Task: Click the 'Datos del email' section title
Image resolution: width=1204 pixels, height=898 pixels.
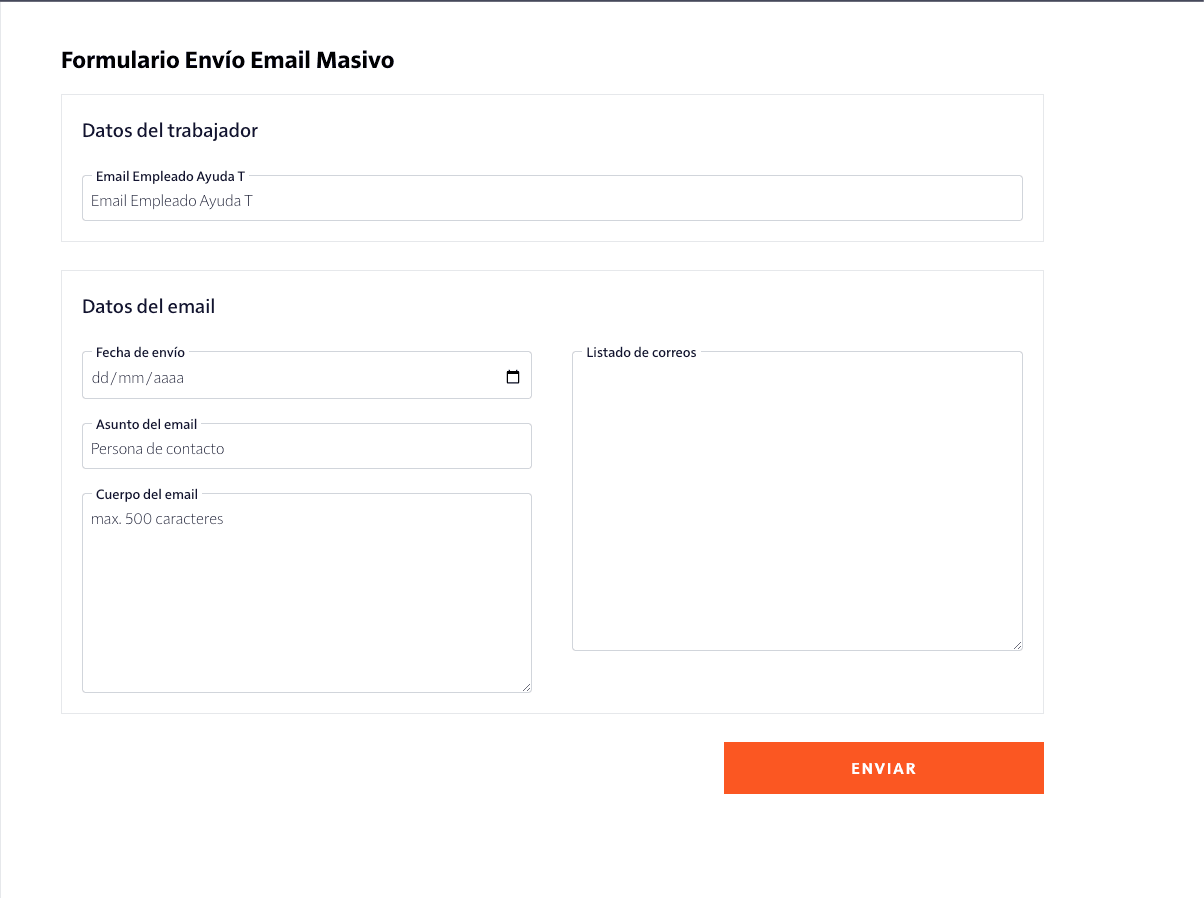Action: click(x=148, y=306)
